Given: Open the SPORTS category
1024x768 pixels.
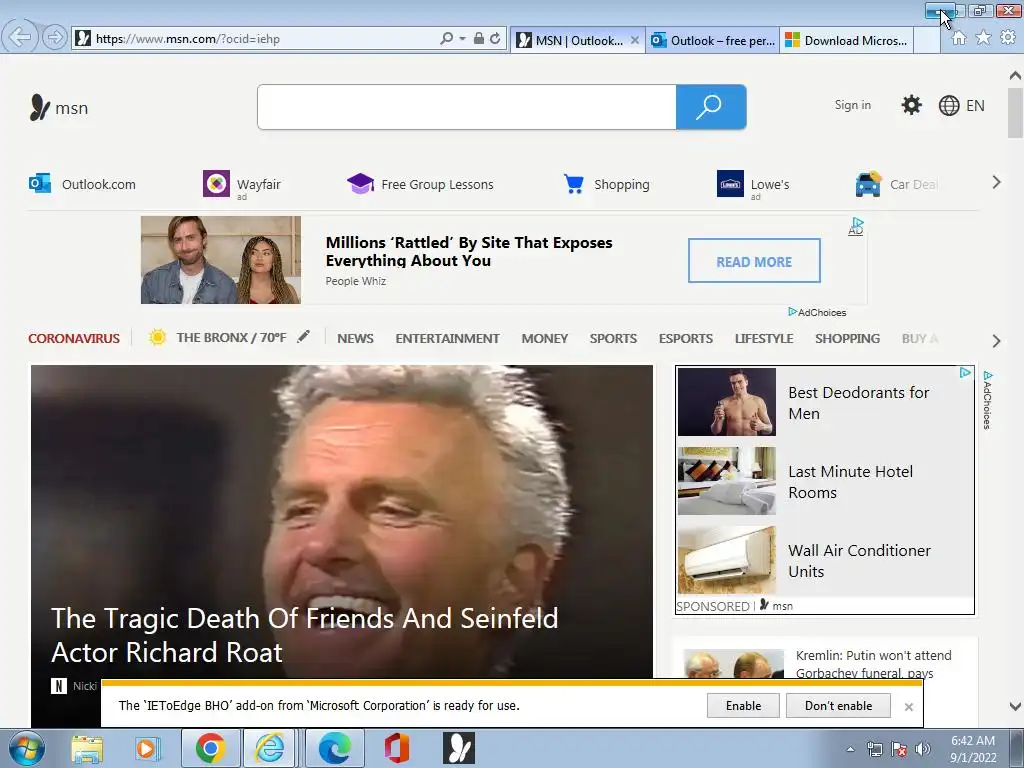Looking at the screenshot, I should pyautogui.click(x=613, y=338).
